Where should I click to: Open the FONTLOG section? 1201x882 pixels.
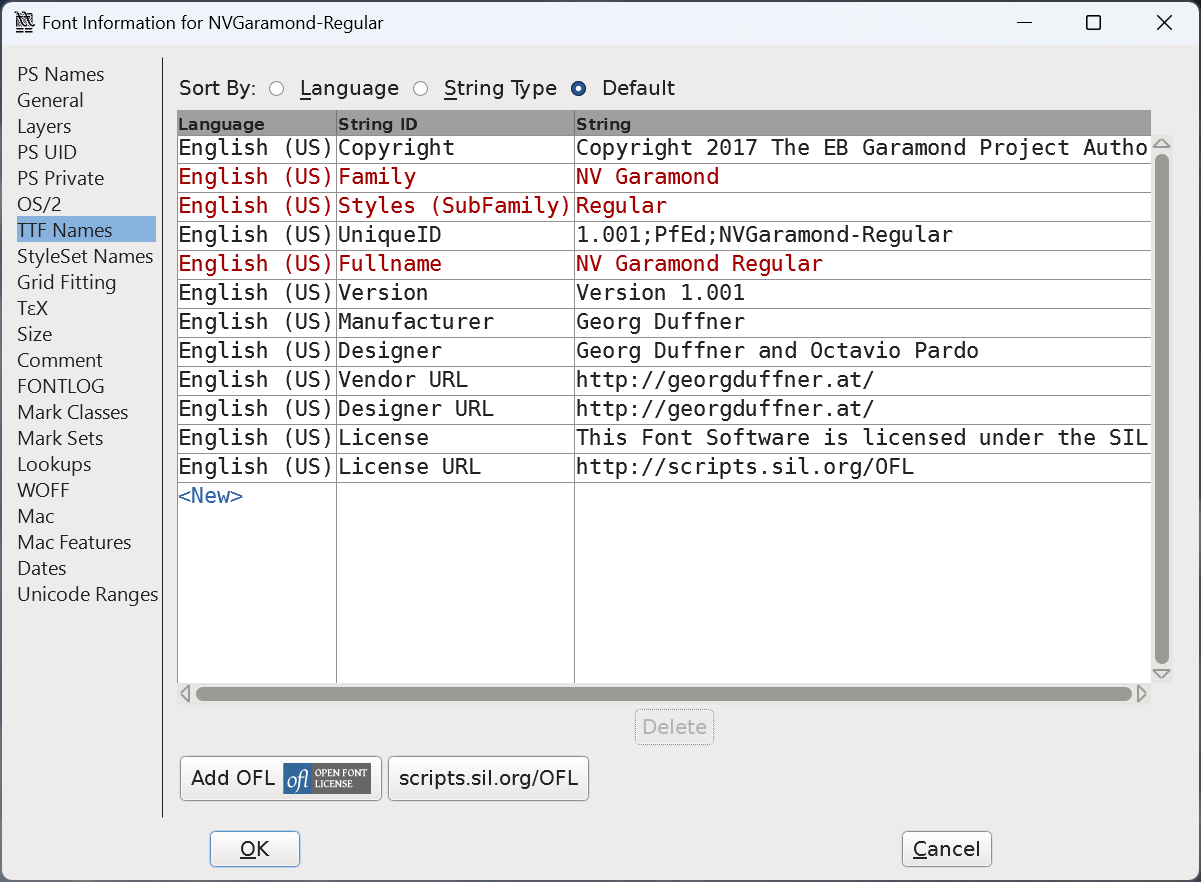[61, 387]
